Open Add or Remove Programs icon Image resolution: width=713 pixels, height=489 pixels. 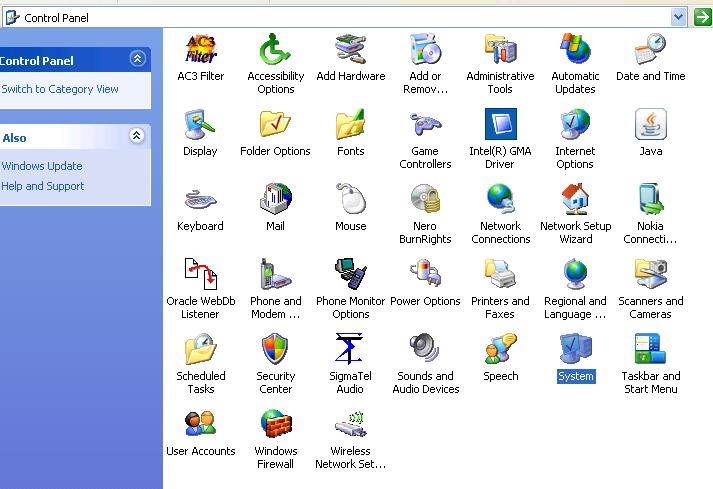point(426,49)
